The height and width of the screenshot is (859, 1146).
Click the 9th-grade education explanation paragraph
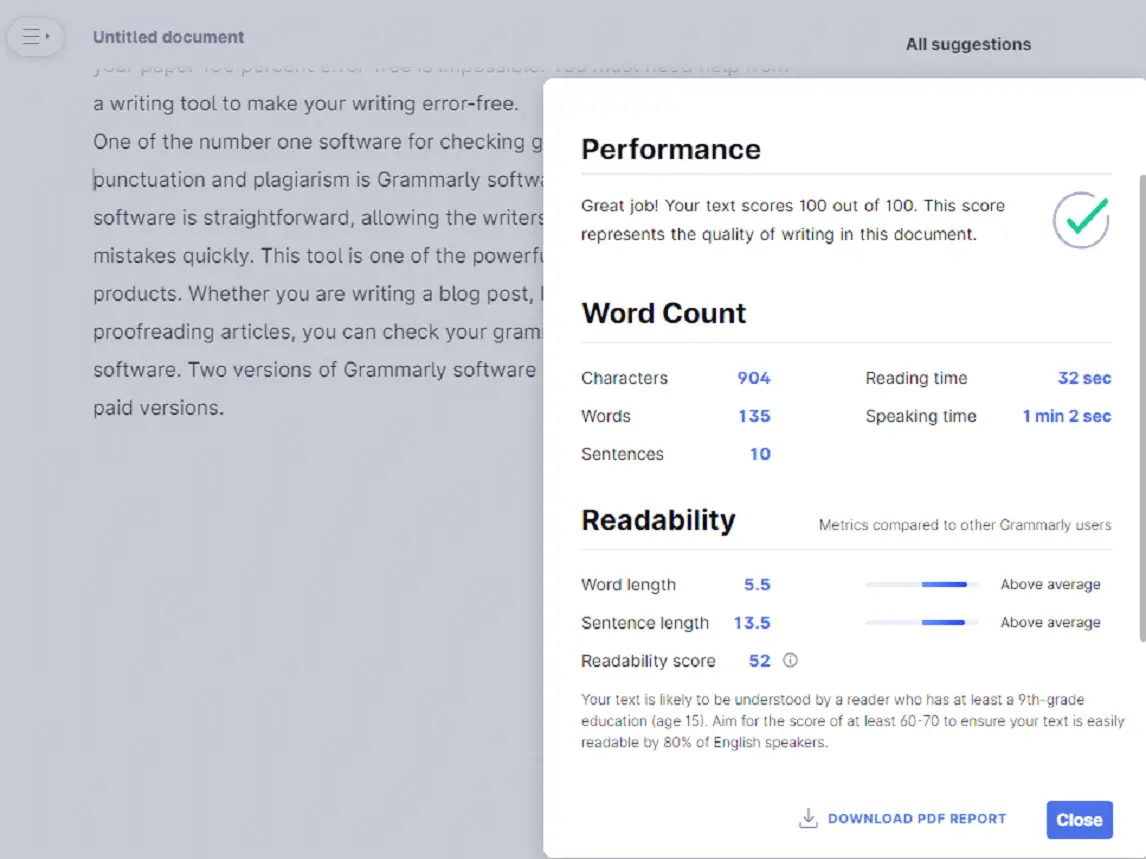point(852,721)
